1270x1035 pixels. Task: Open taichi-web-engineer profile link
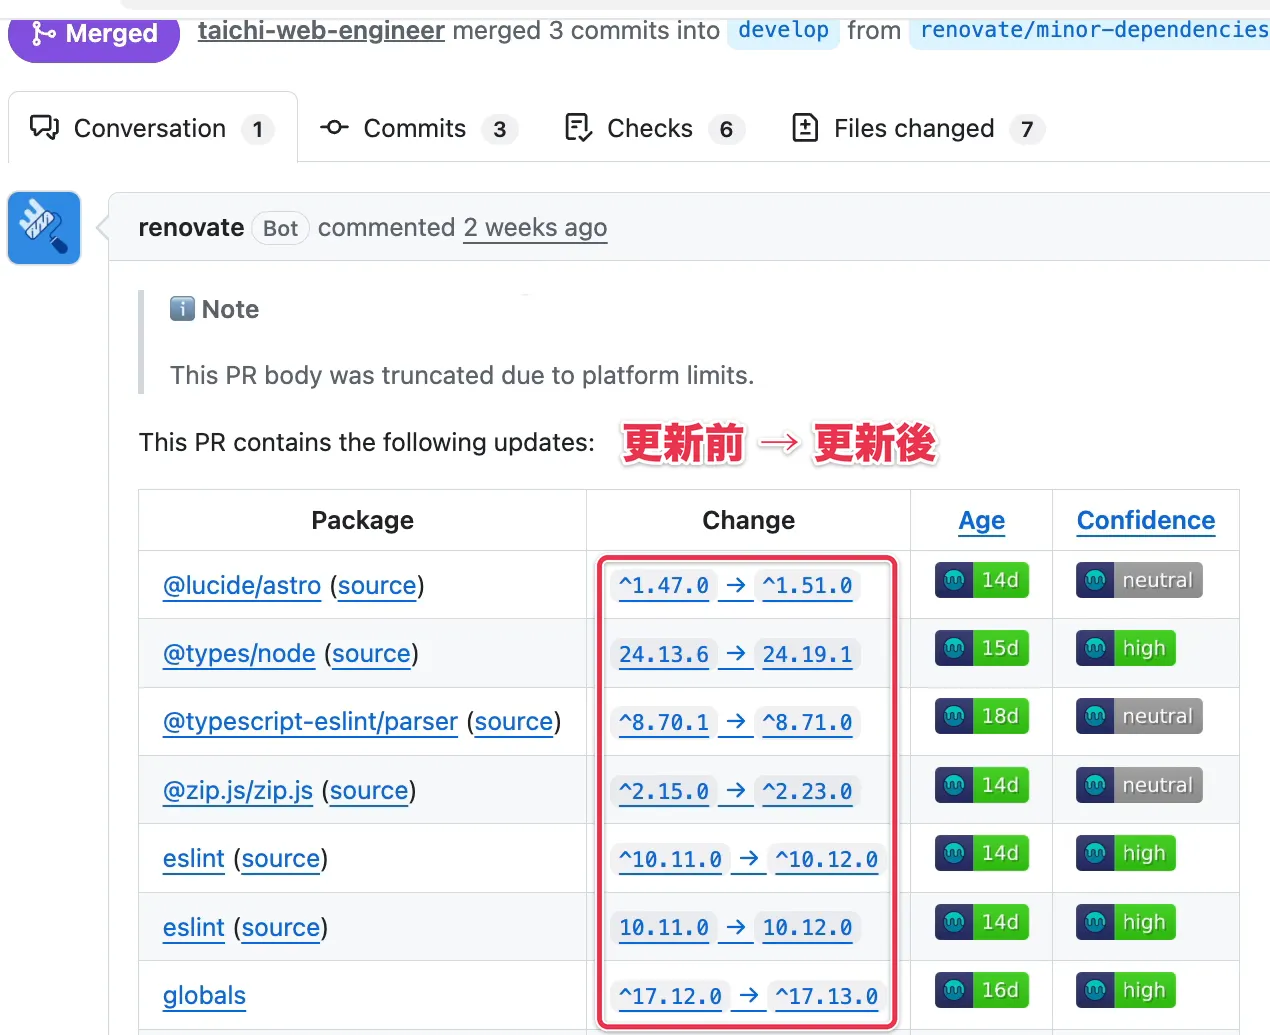pyautogui.click(x=321, y=31)
